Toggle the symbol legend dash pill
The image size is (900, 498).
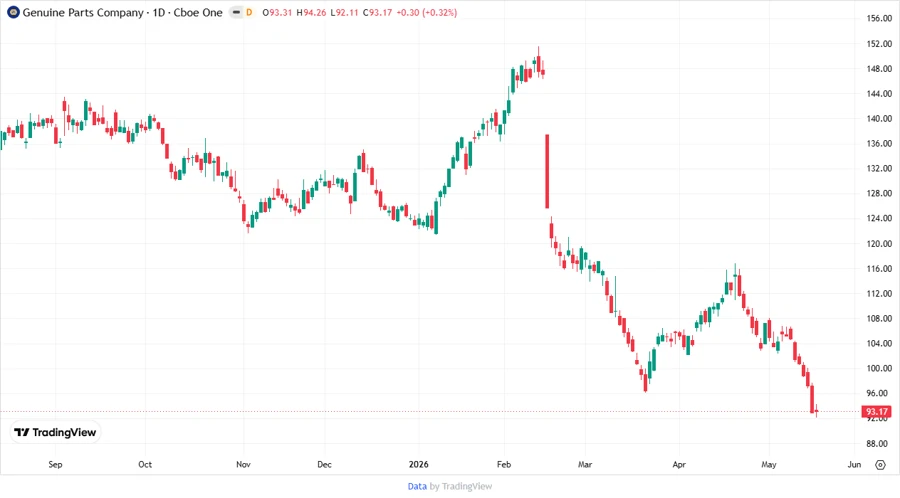236,12
